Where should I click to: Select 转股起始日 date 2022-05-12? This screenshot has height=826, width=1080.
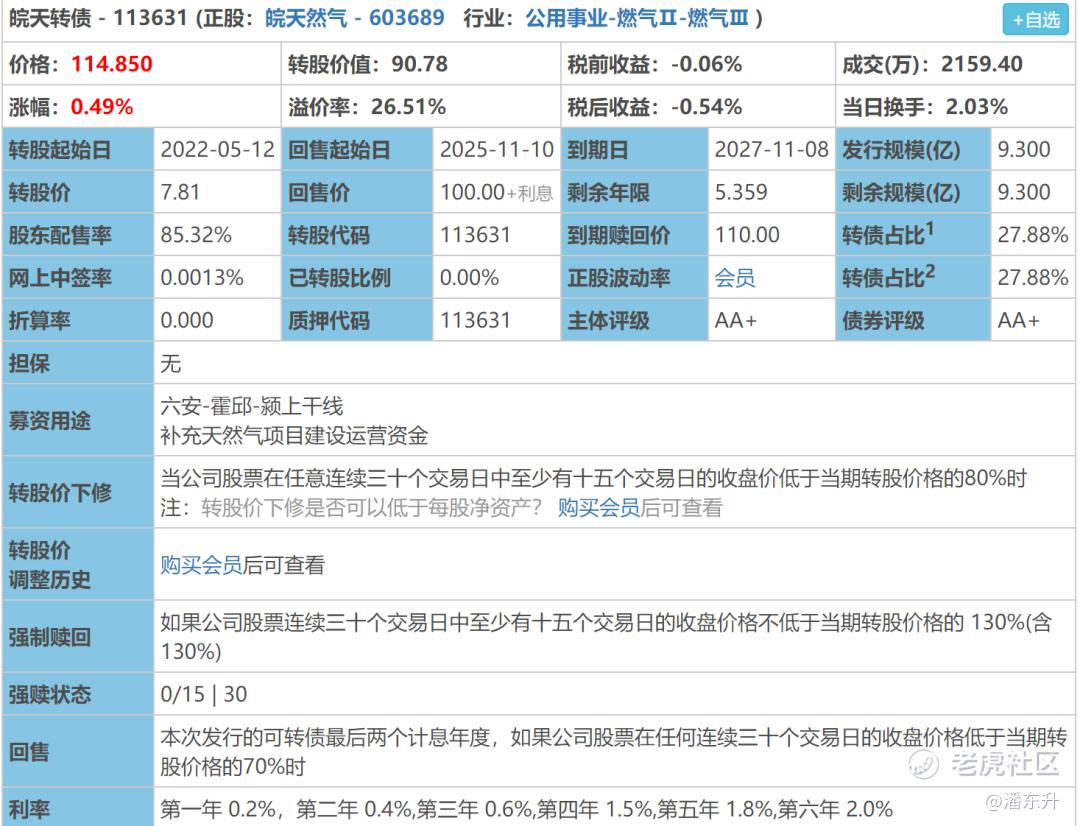click(218, 149)
